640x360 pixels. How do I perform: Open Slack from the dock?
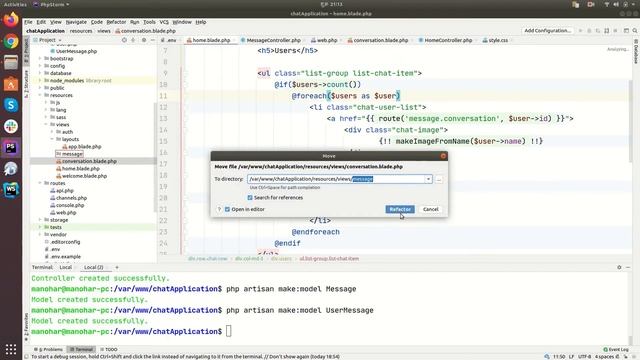(11, 126)
